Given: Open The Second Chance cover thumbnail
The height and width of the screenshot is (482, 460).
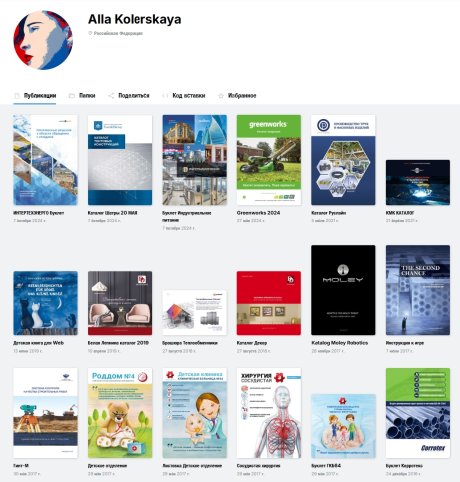Looking at the screenshot, I should (418, 290).
